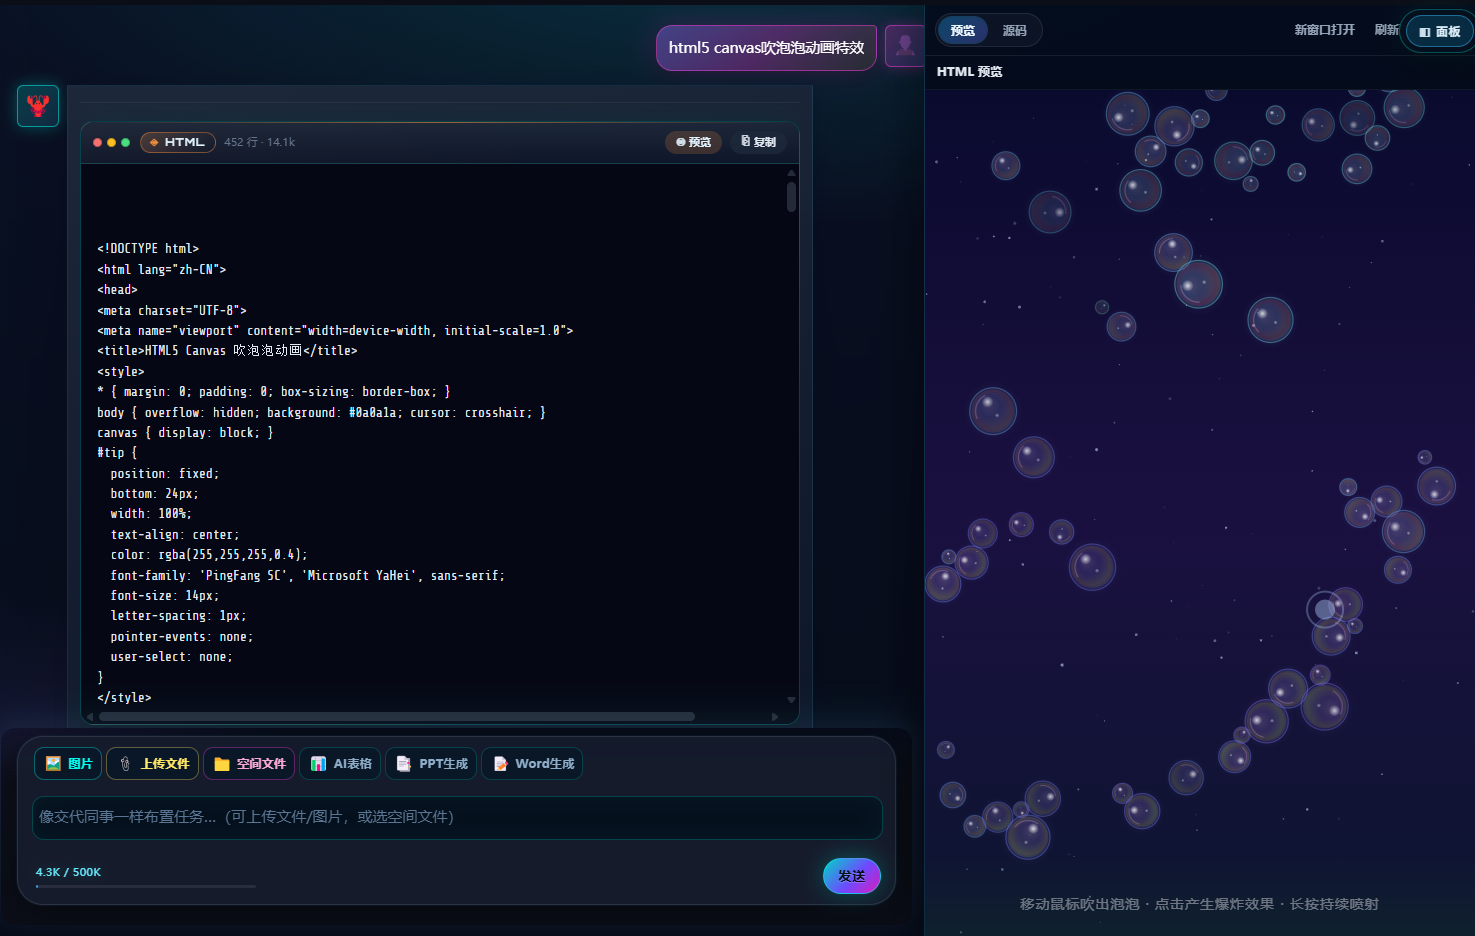
Task: Click the code block horizontal scrollbar
Action: 397,716
